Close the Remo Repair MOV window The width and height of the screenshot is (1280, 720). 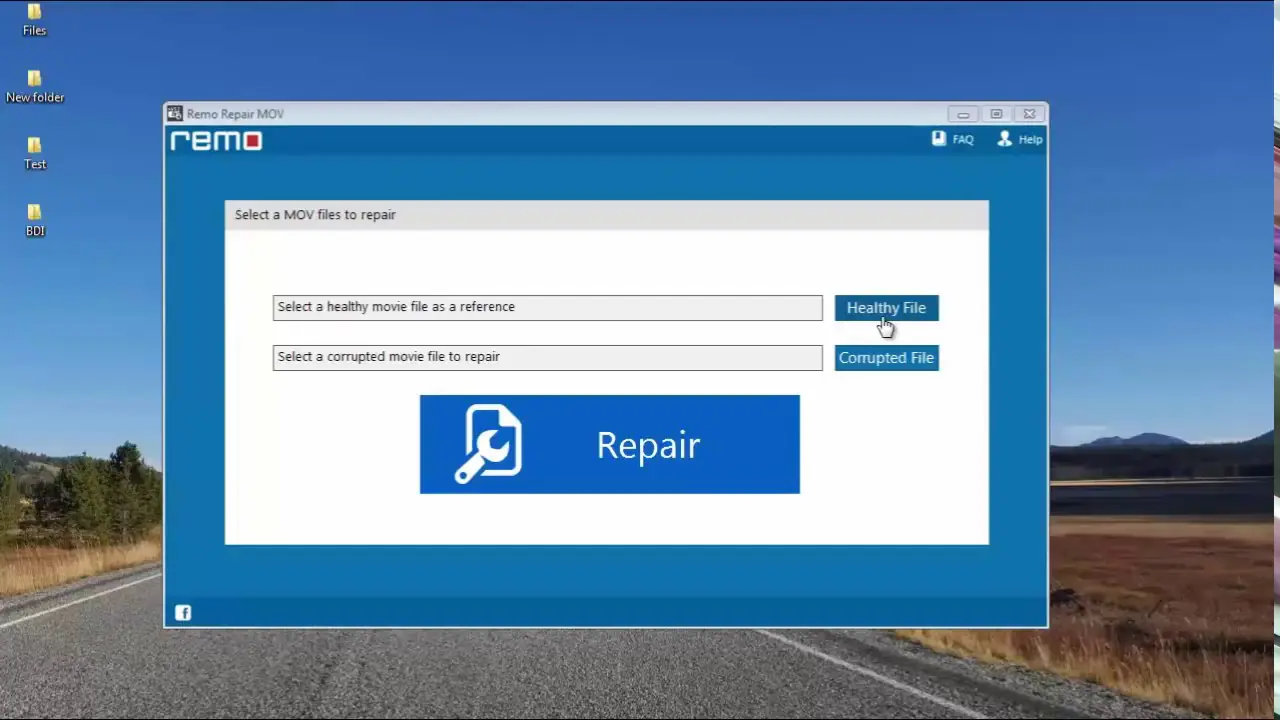1029,114
